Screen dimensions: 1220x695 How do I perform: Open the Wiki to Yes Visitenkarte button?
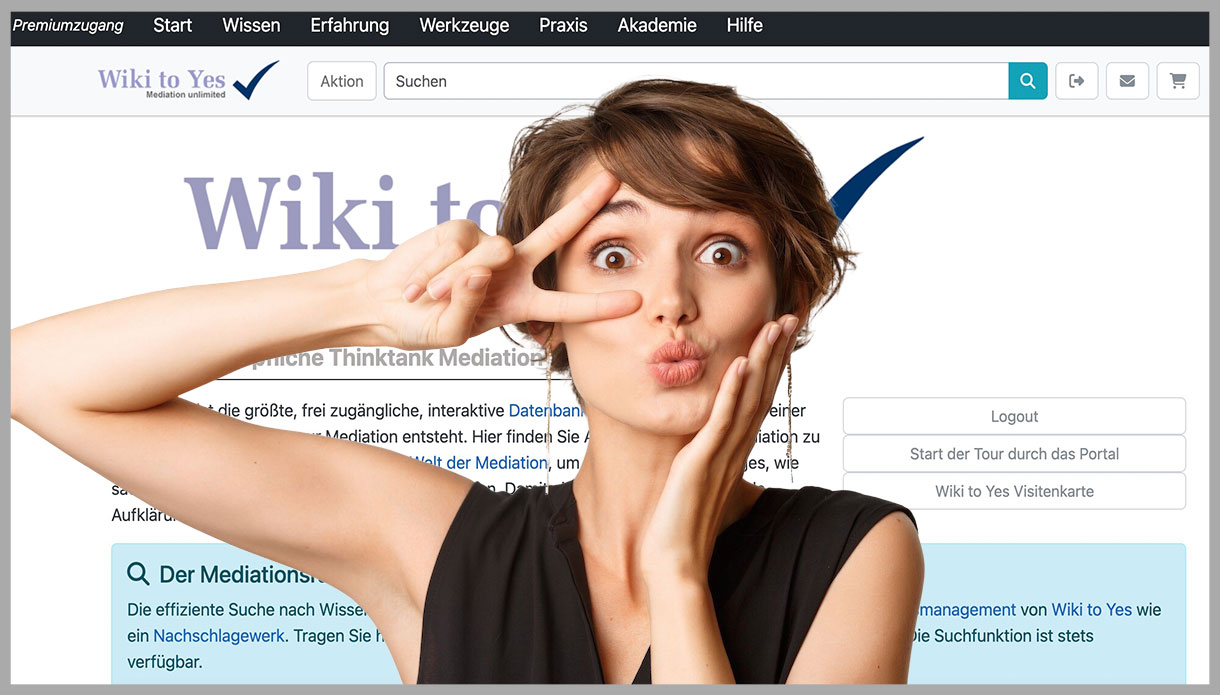(1014, 491)
